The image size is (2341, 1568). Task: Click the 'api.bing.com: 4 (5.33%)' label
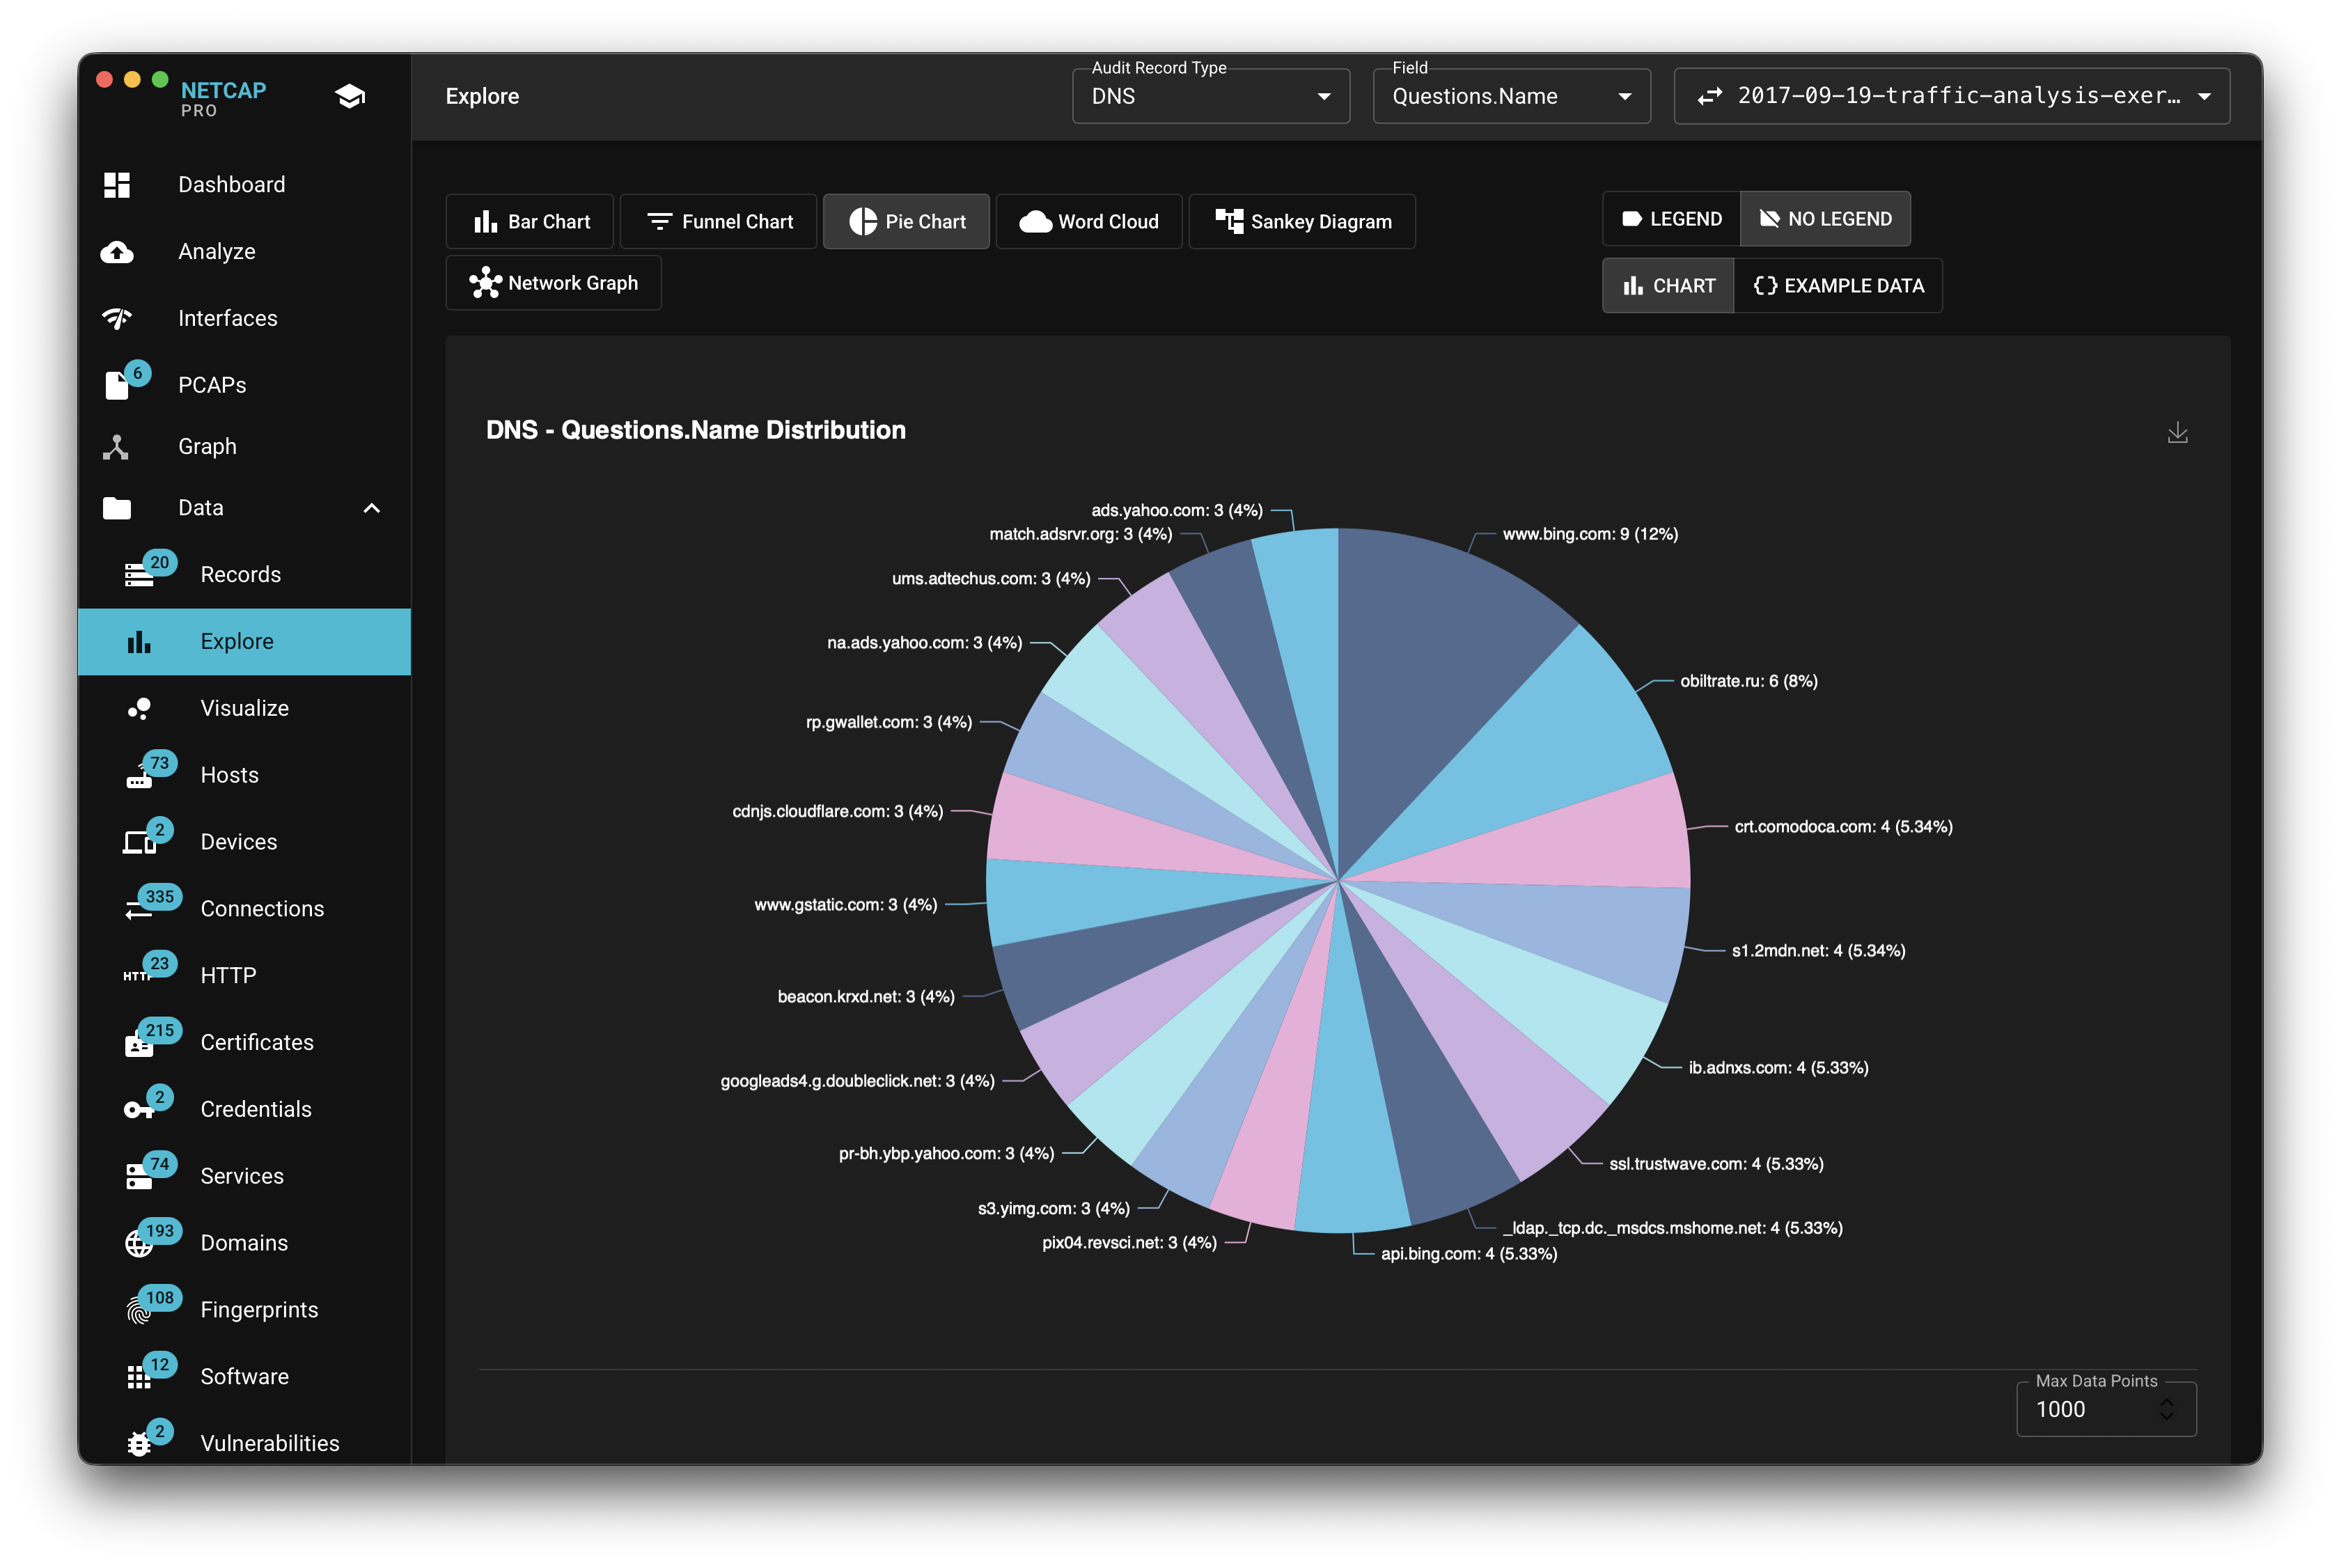[x=1469, y=1254]
